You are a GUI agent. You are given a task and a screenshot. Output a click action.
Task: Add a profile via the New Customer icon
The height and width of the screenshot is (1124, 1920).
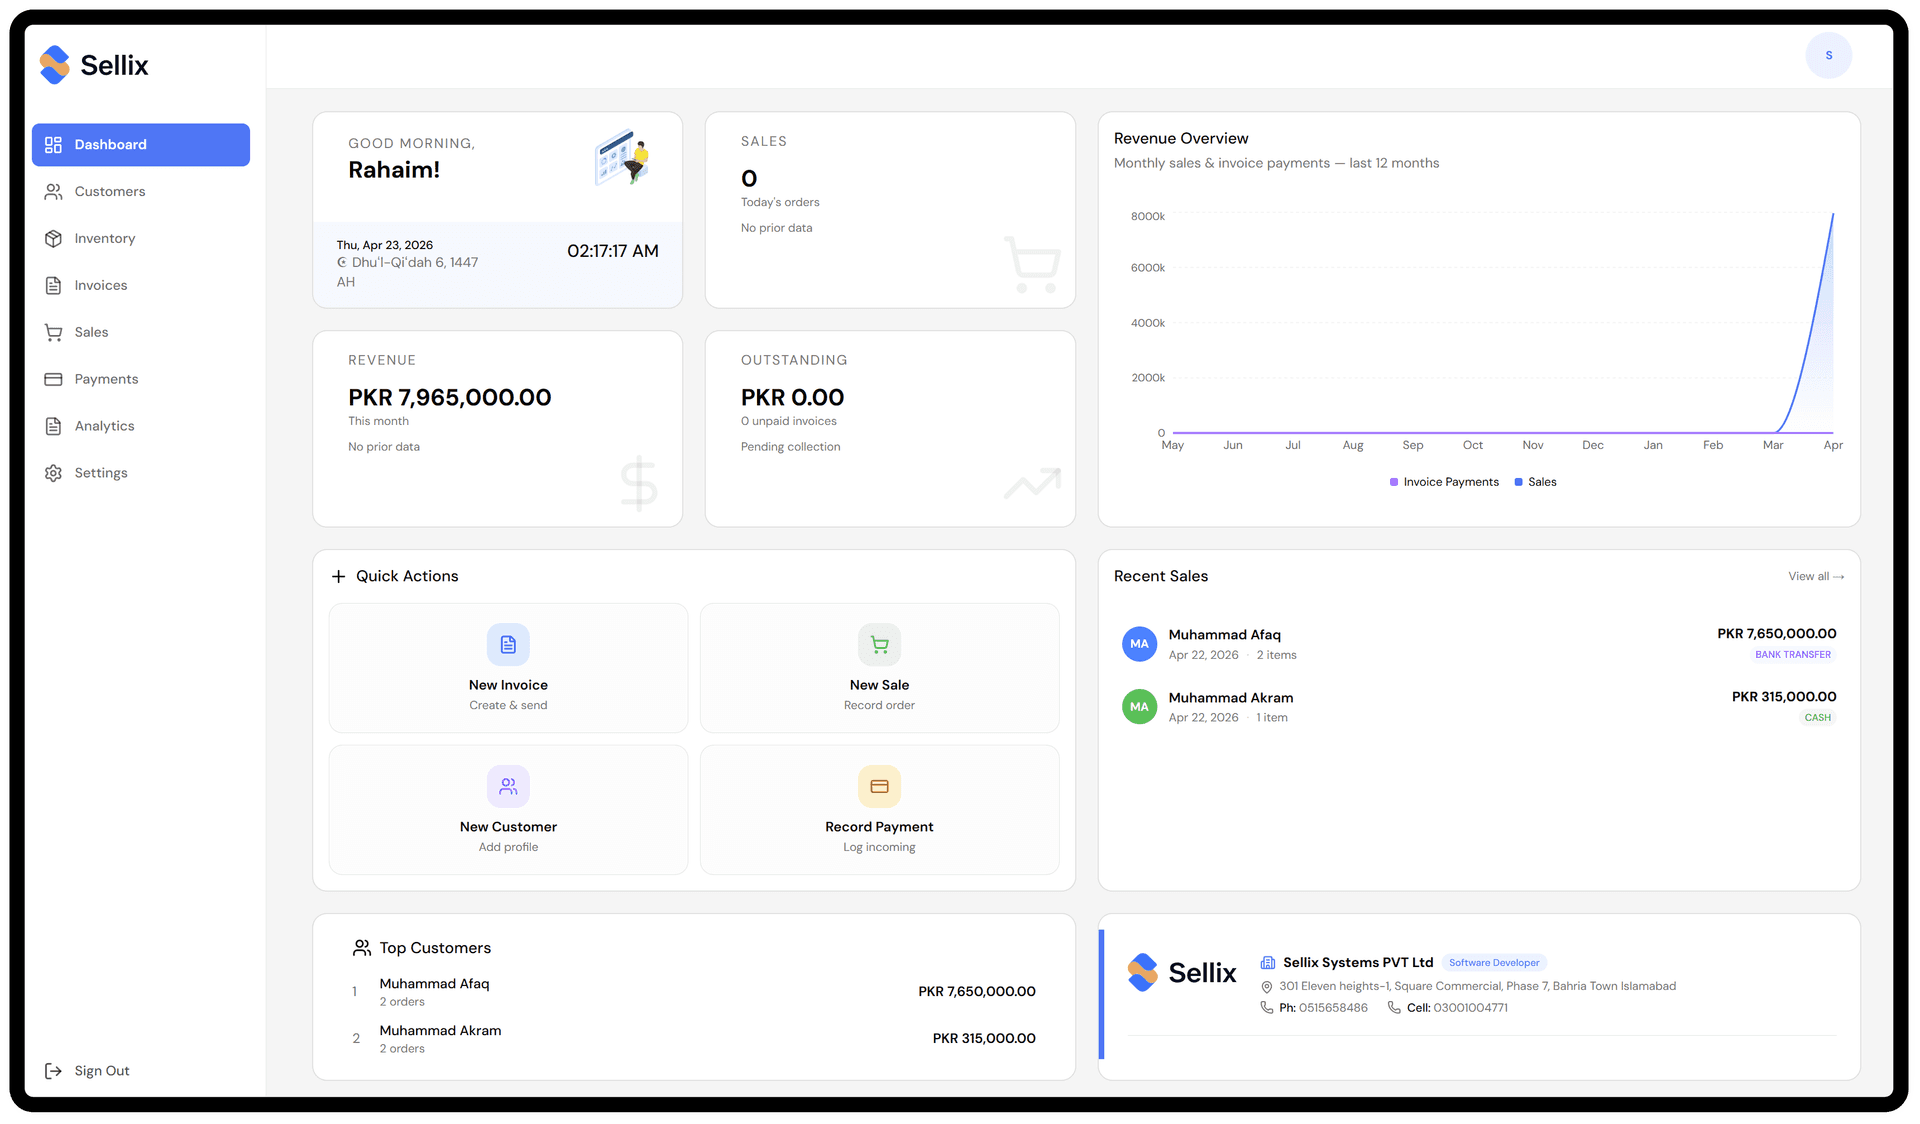coord(508,787)
